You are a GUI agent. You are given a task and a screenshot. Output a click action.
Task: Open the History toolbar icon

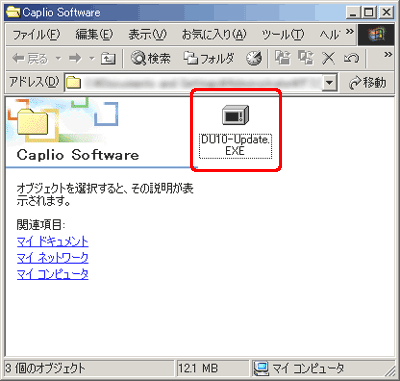coord(254,59)
